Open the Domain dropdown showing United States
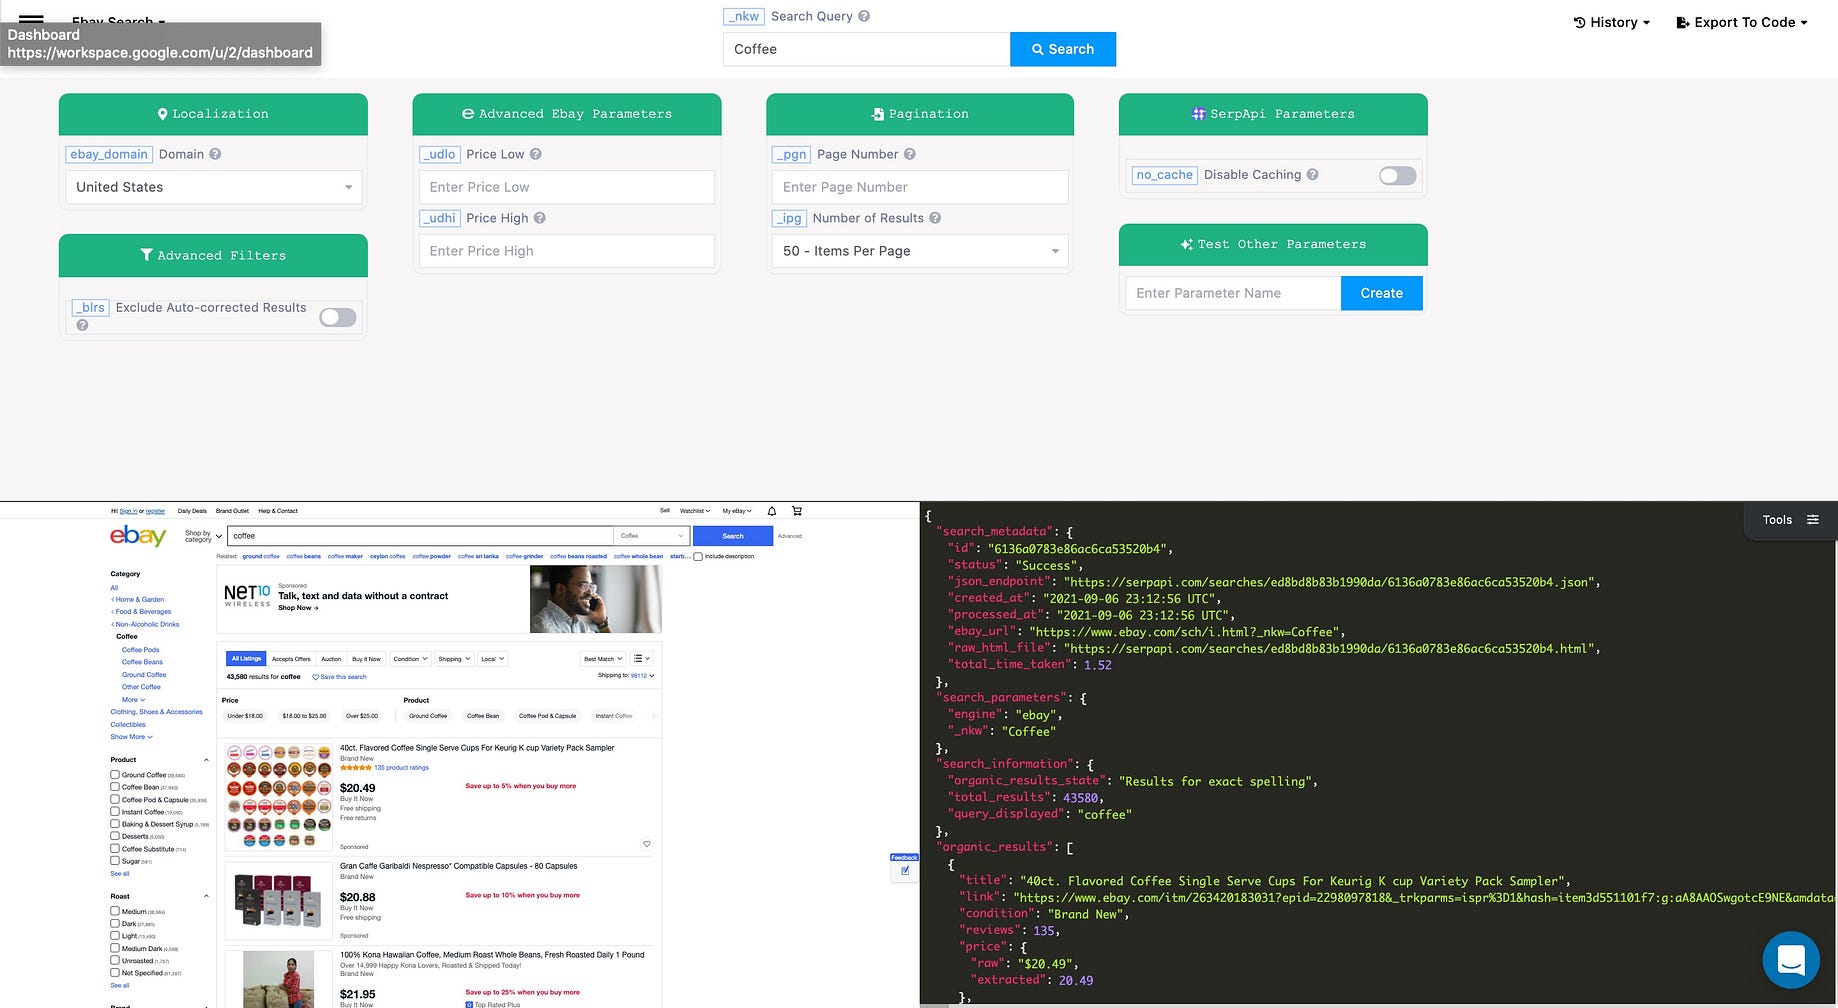Viewport: 1838px width, 1008px height. coord(212,187)
